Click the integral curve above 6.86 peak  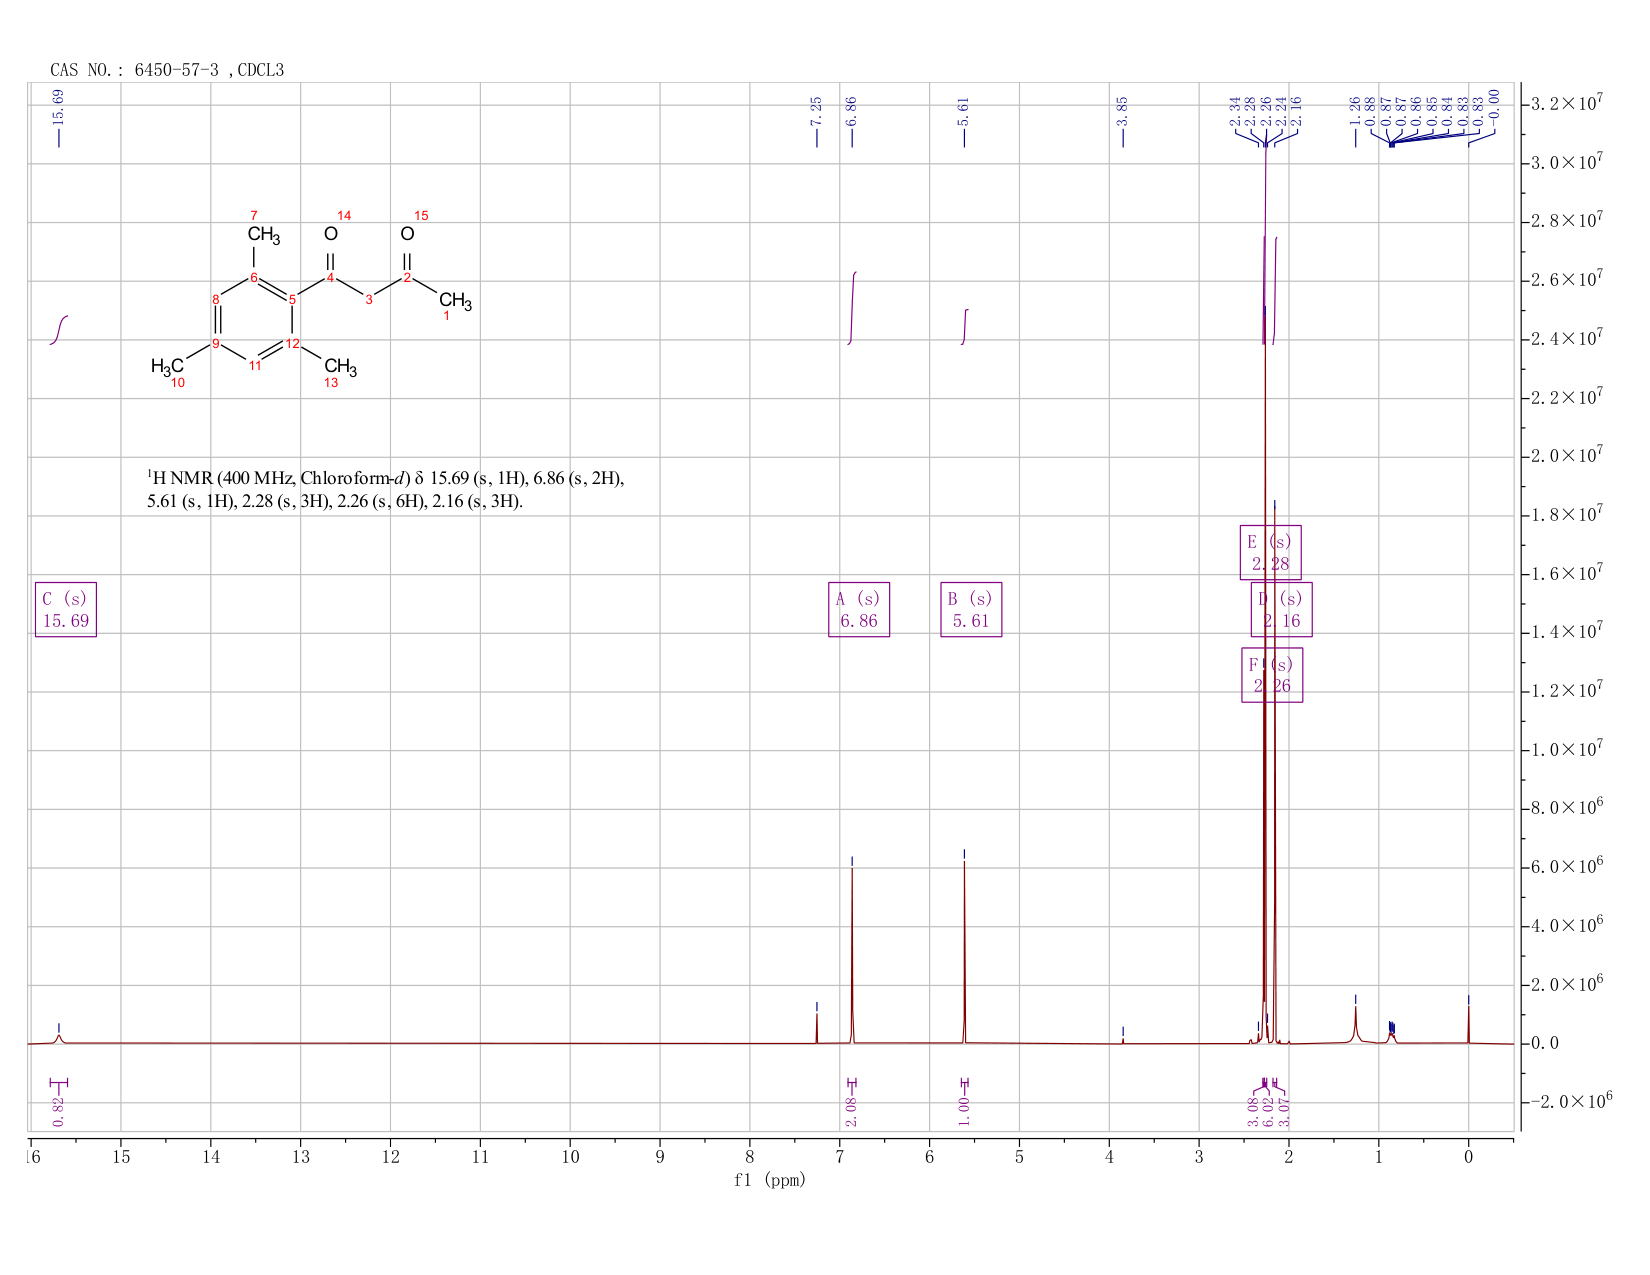tap(853, 308)
